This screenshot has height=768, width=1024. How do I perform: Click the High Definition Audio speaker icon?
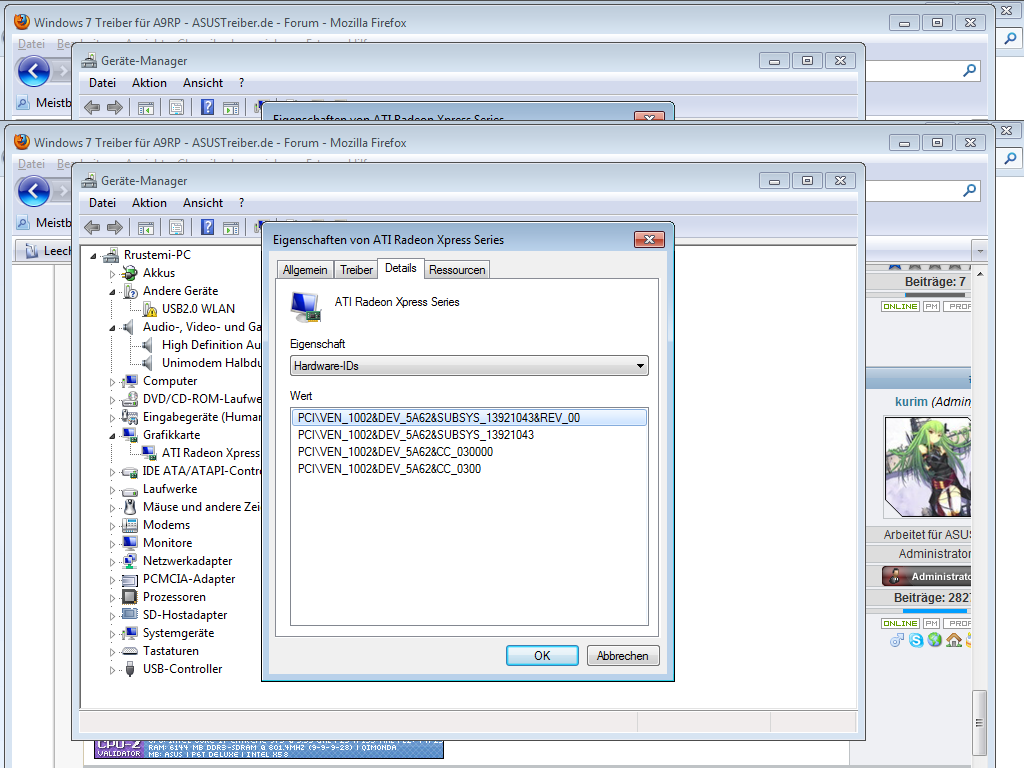[x=150, y=345]
